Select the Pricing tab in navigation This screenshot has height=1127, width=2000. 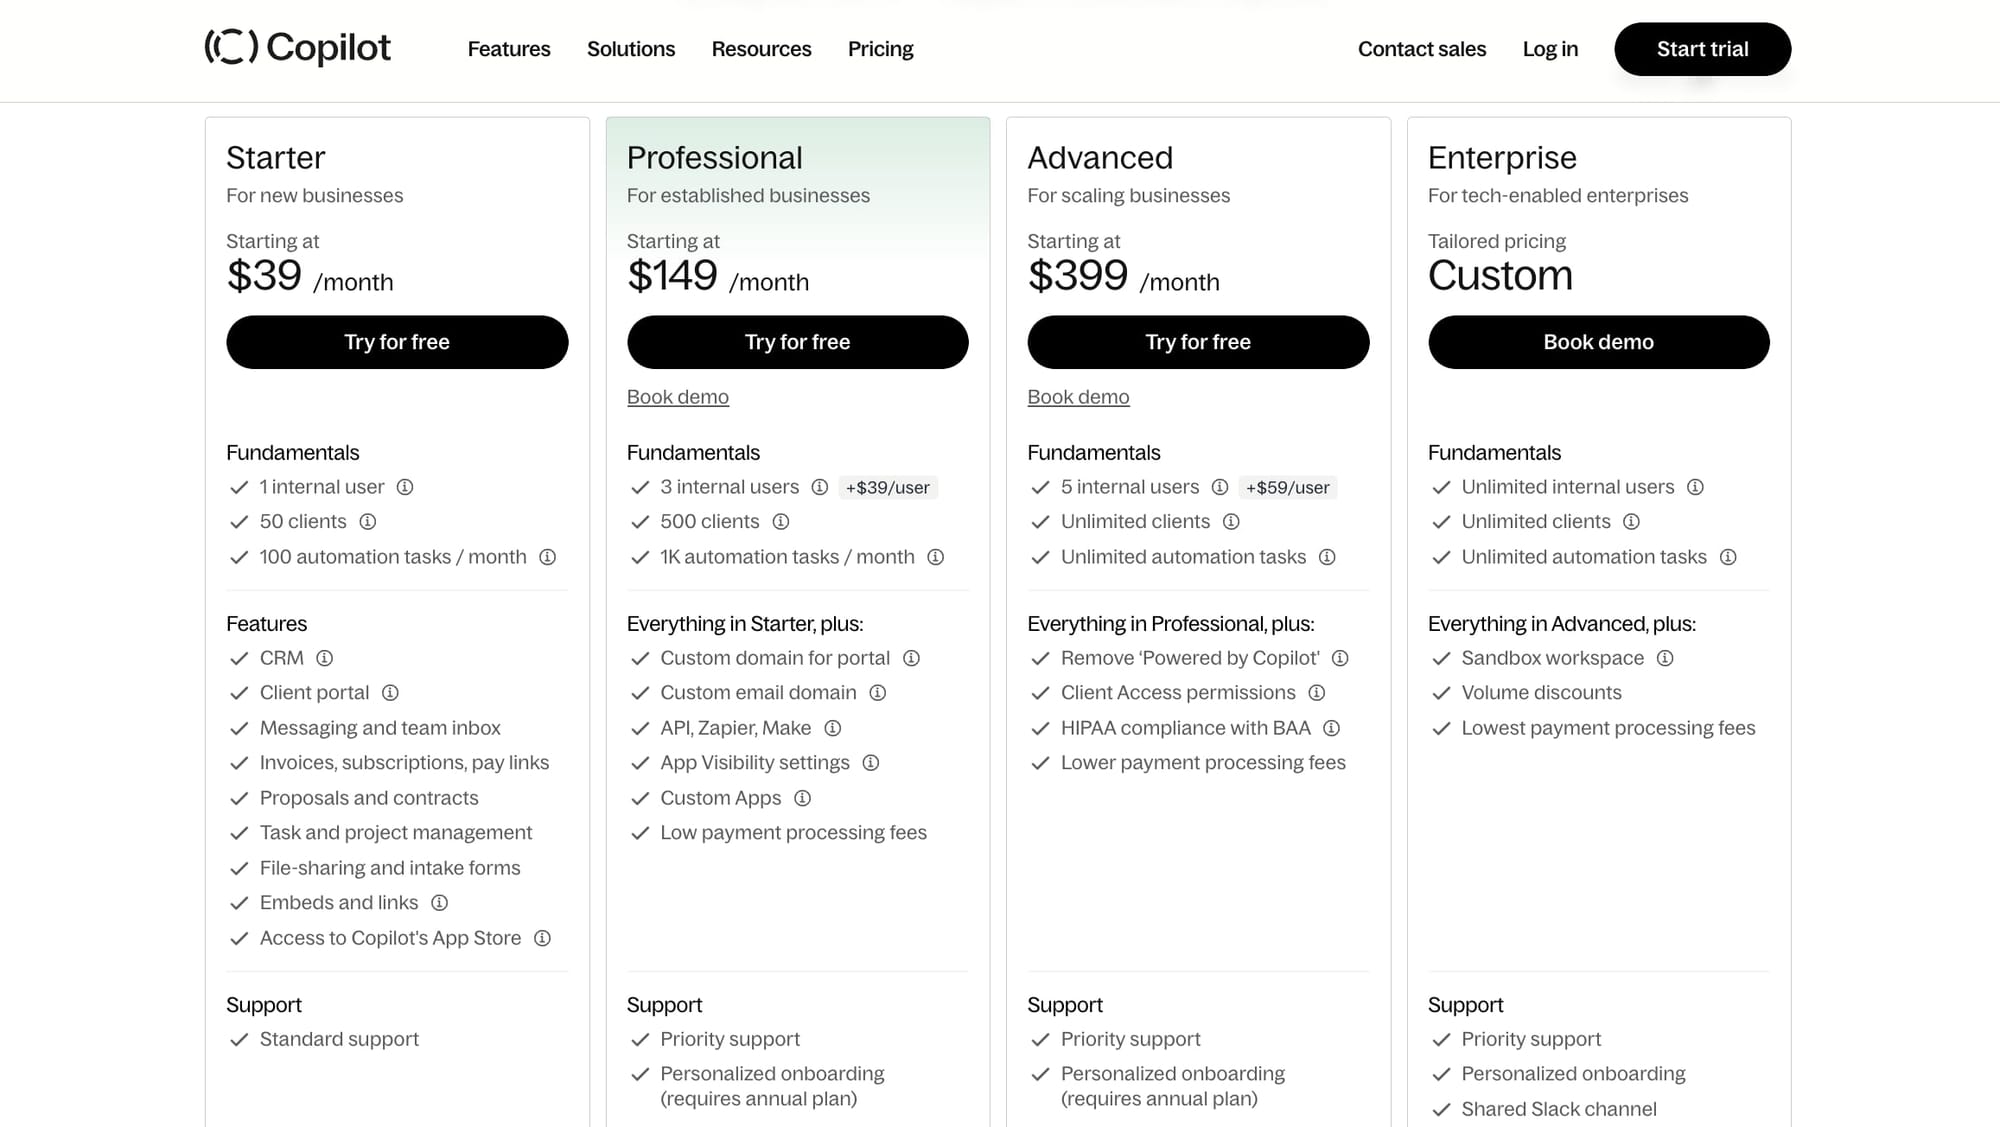tap(880, 49)
